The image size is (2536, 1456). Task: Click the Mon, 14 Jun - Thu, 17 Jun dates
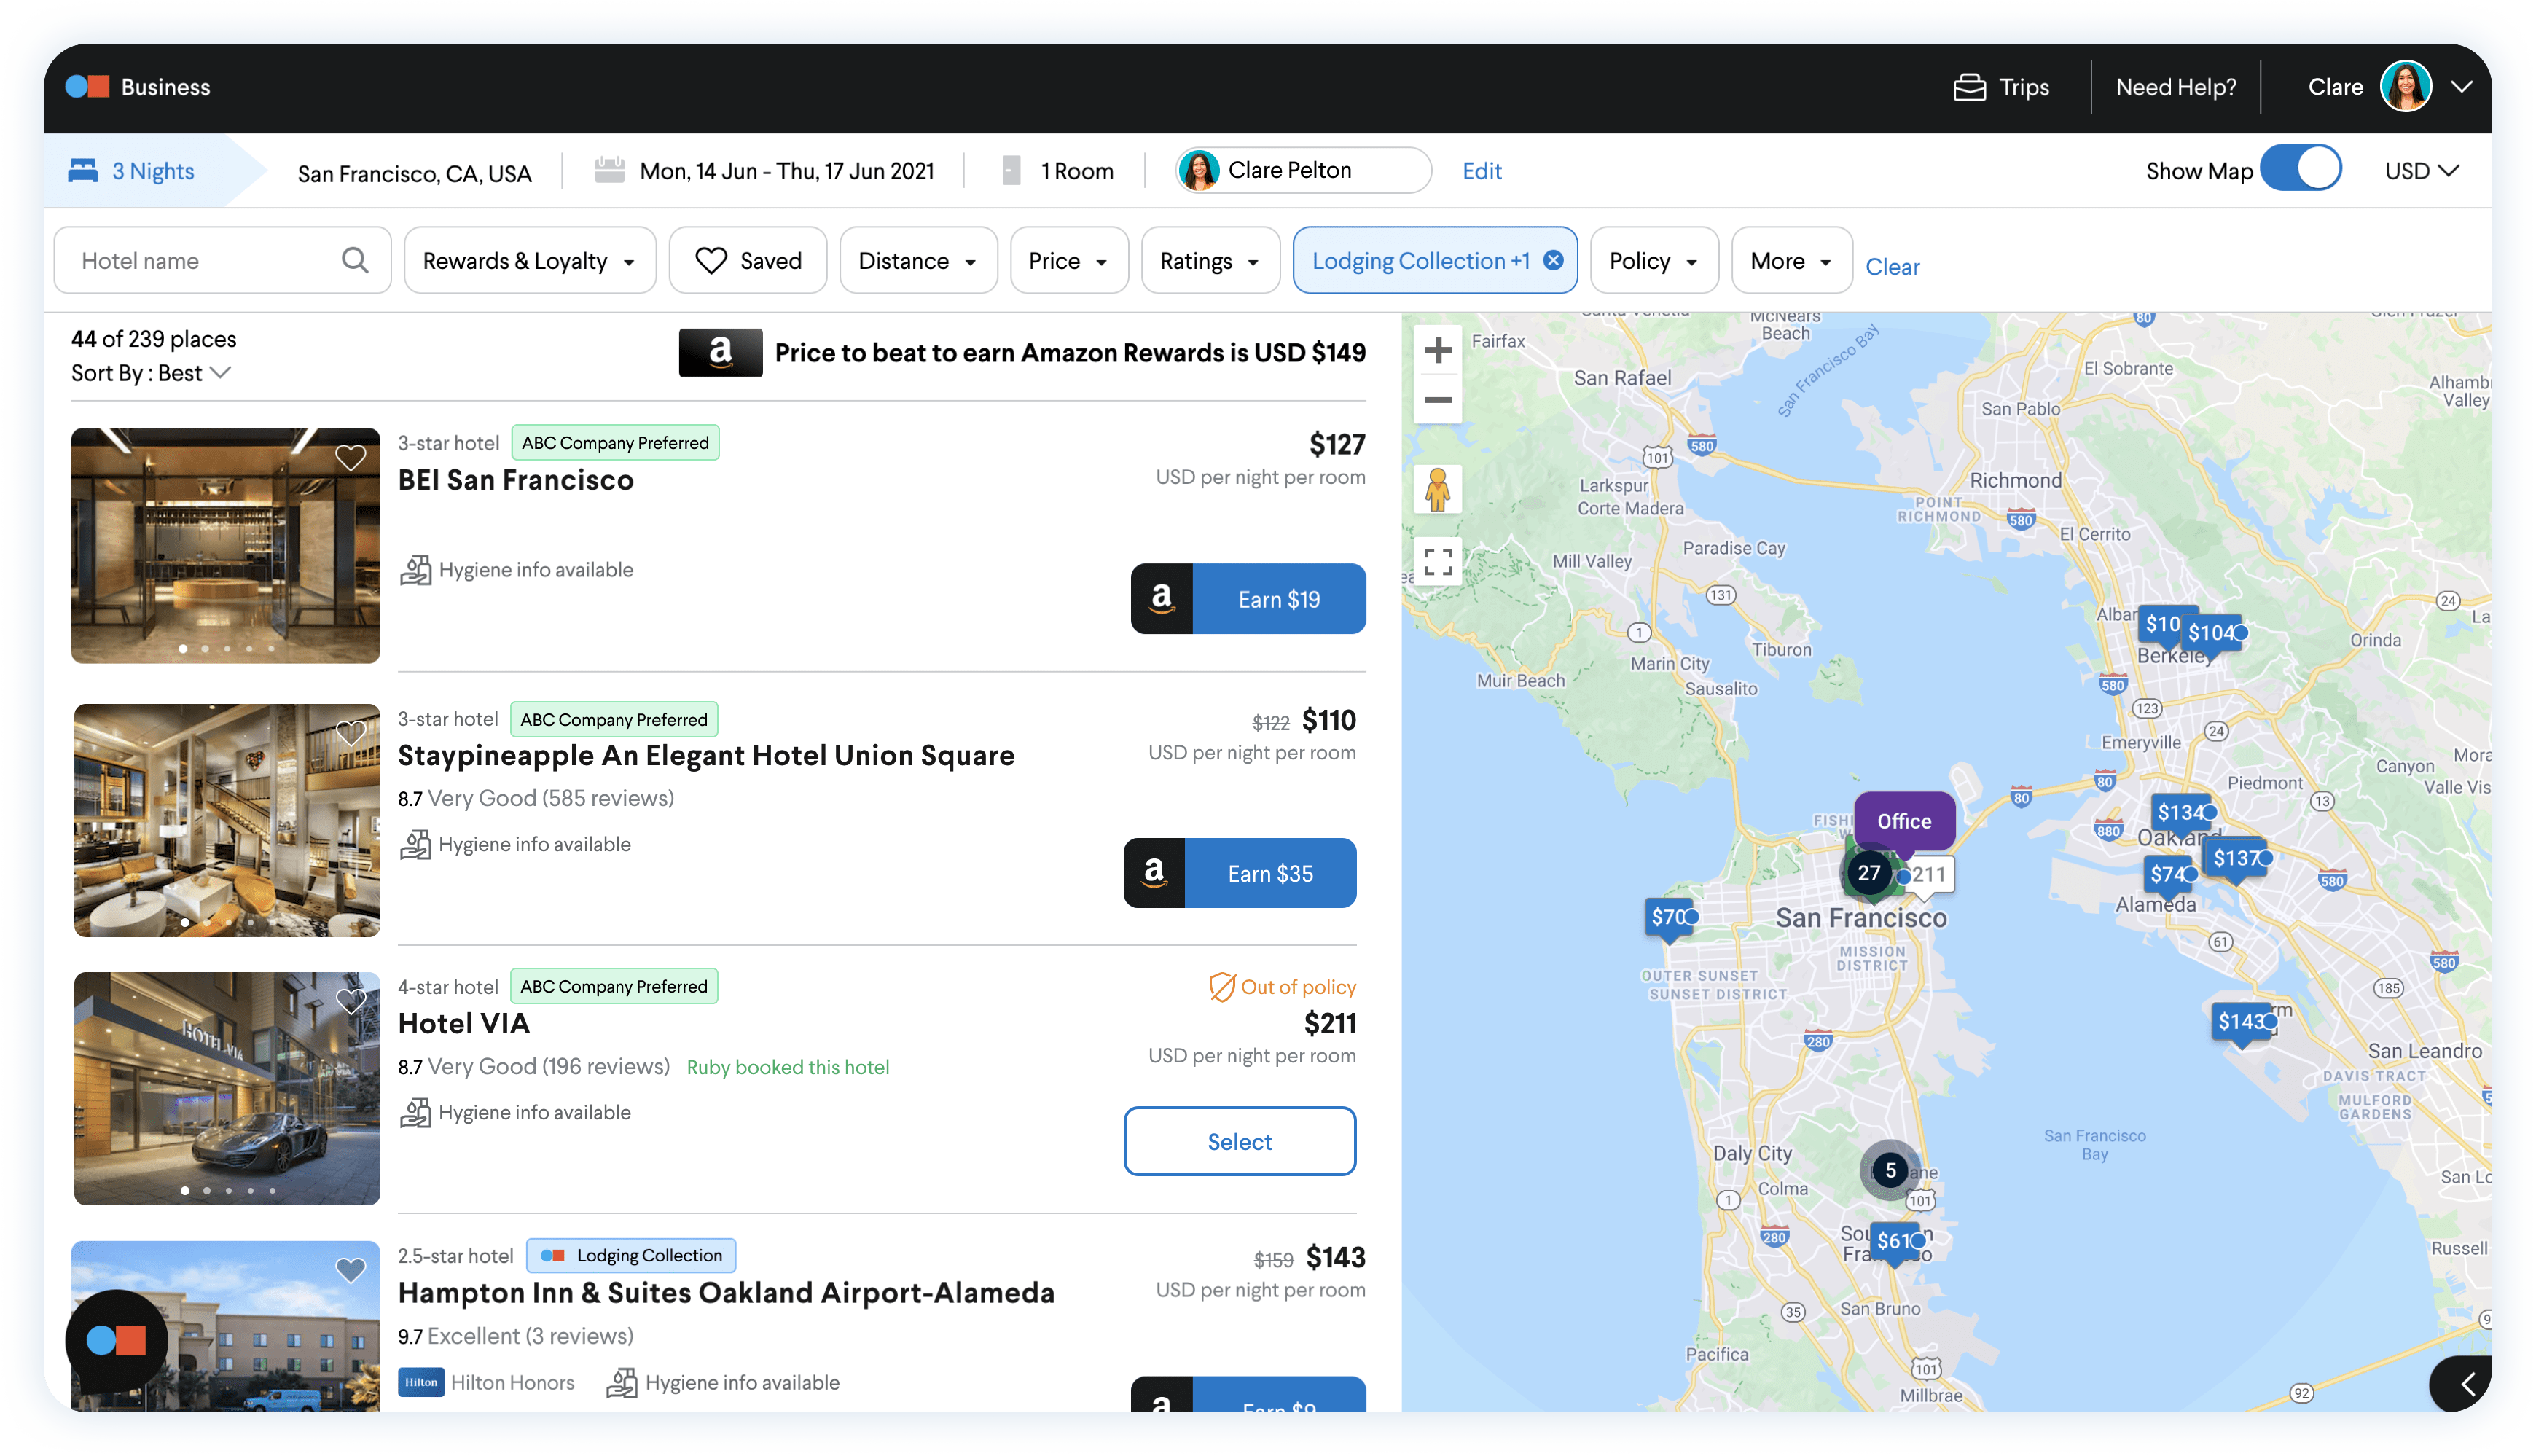pos(787,171)
